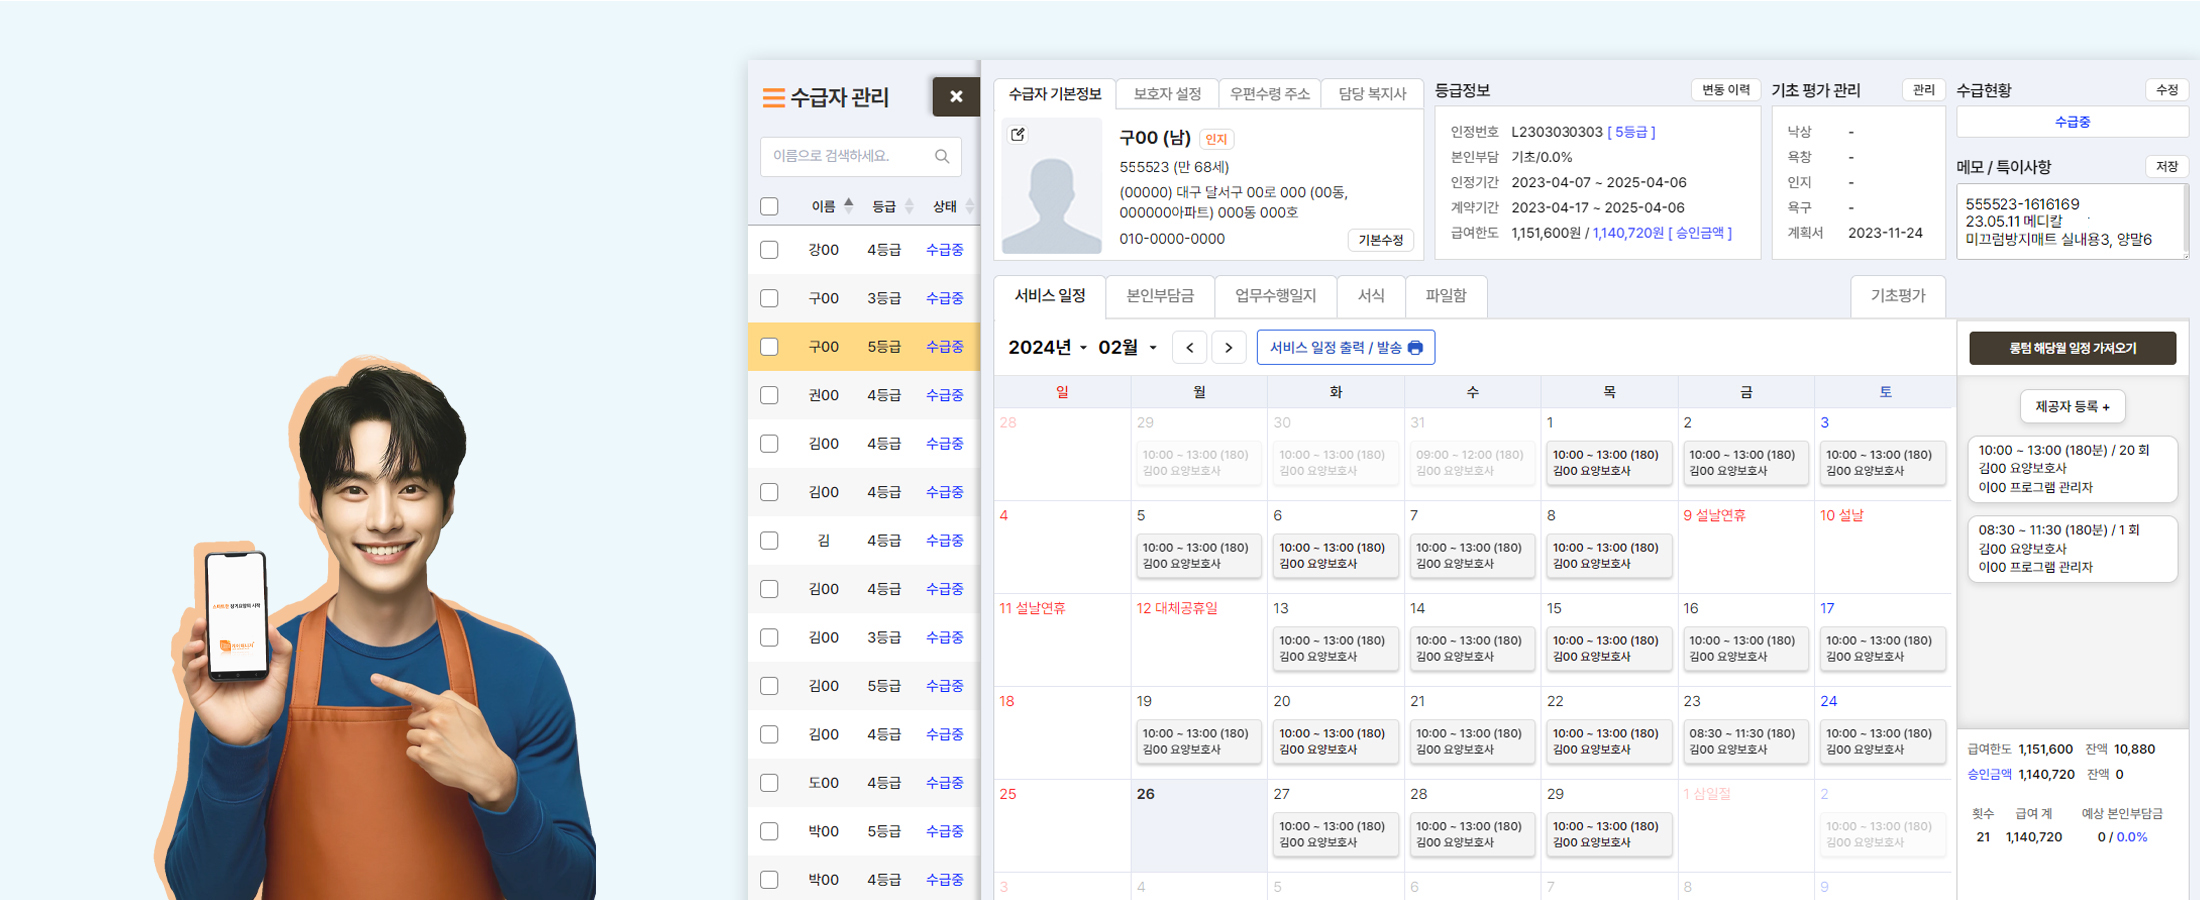This screenshot has height=900, width=2200.
Task: Select the 강00 row in recipient list
Action: (x=864, y=249)
